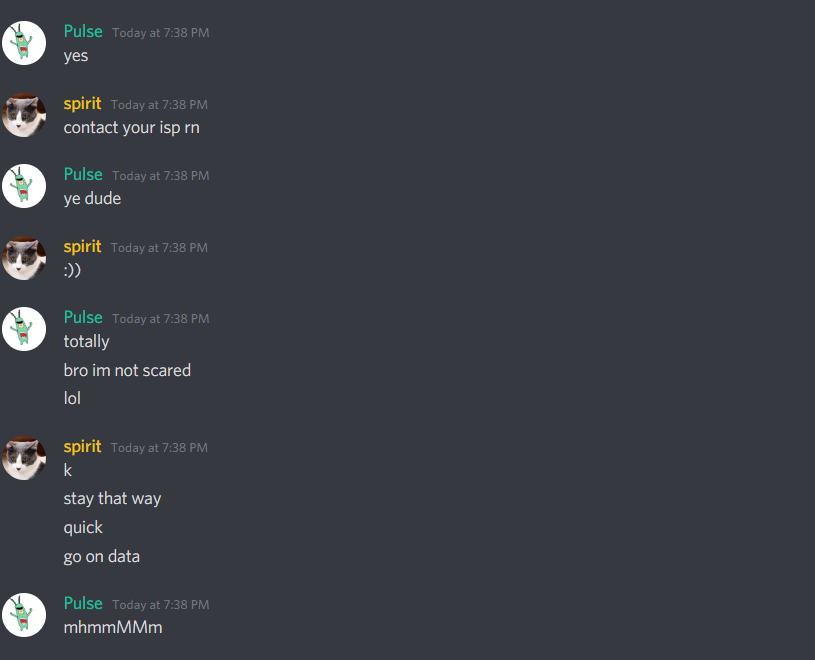Open the Pulse username above "totally"
The width and height of the screenshot is (815, 660).
pyautogui.click(x=83, y=318)
